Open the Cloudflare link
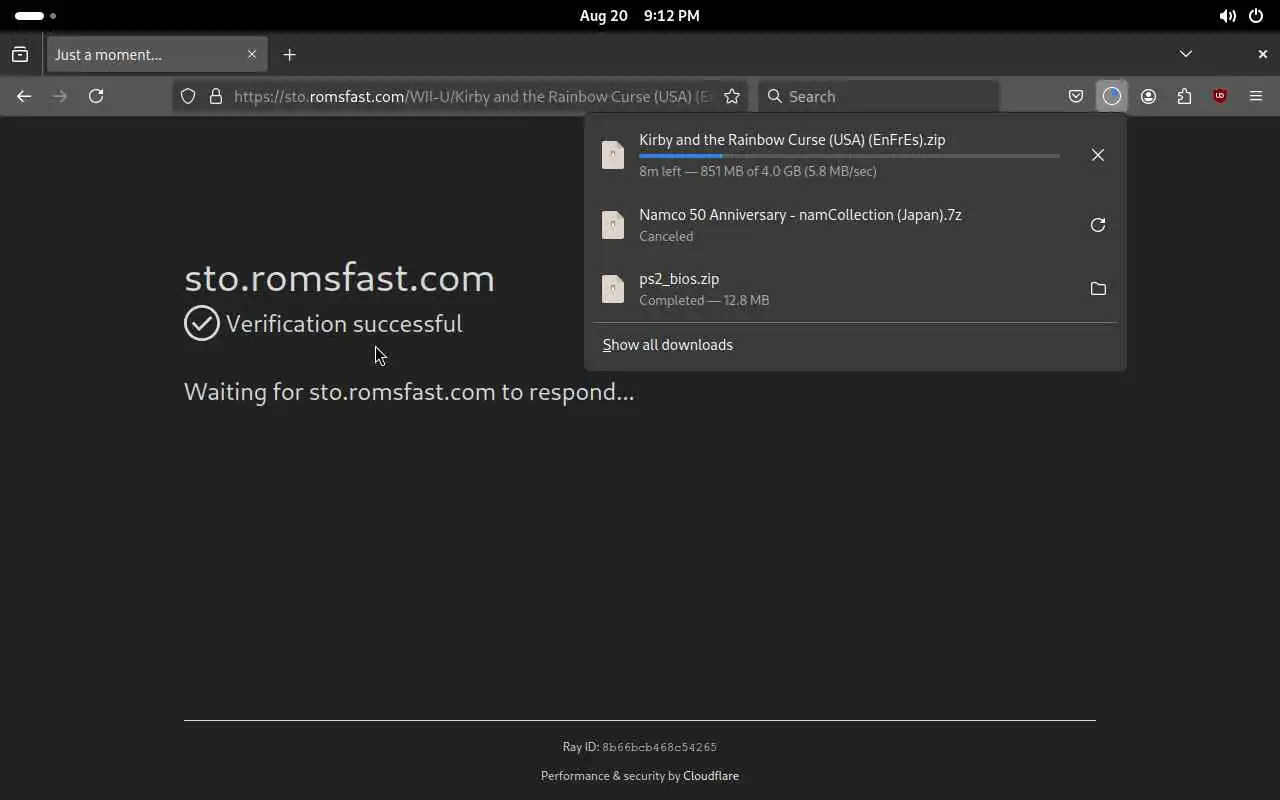The image size is (1280, 800). 711,776
